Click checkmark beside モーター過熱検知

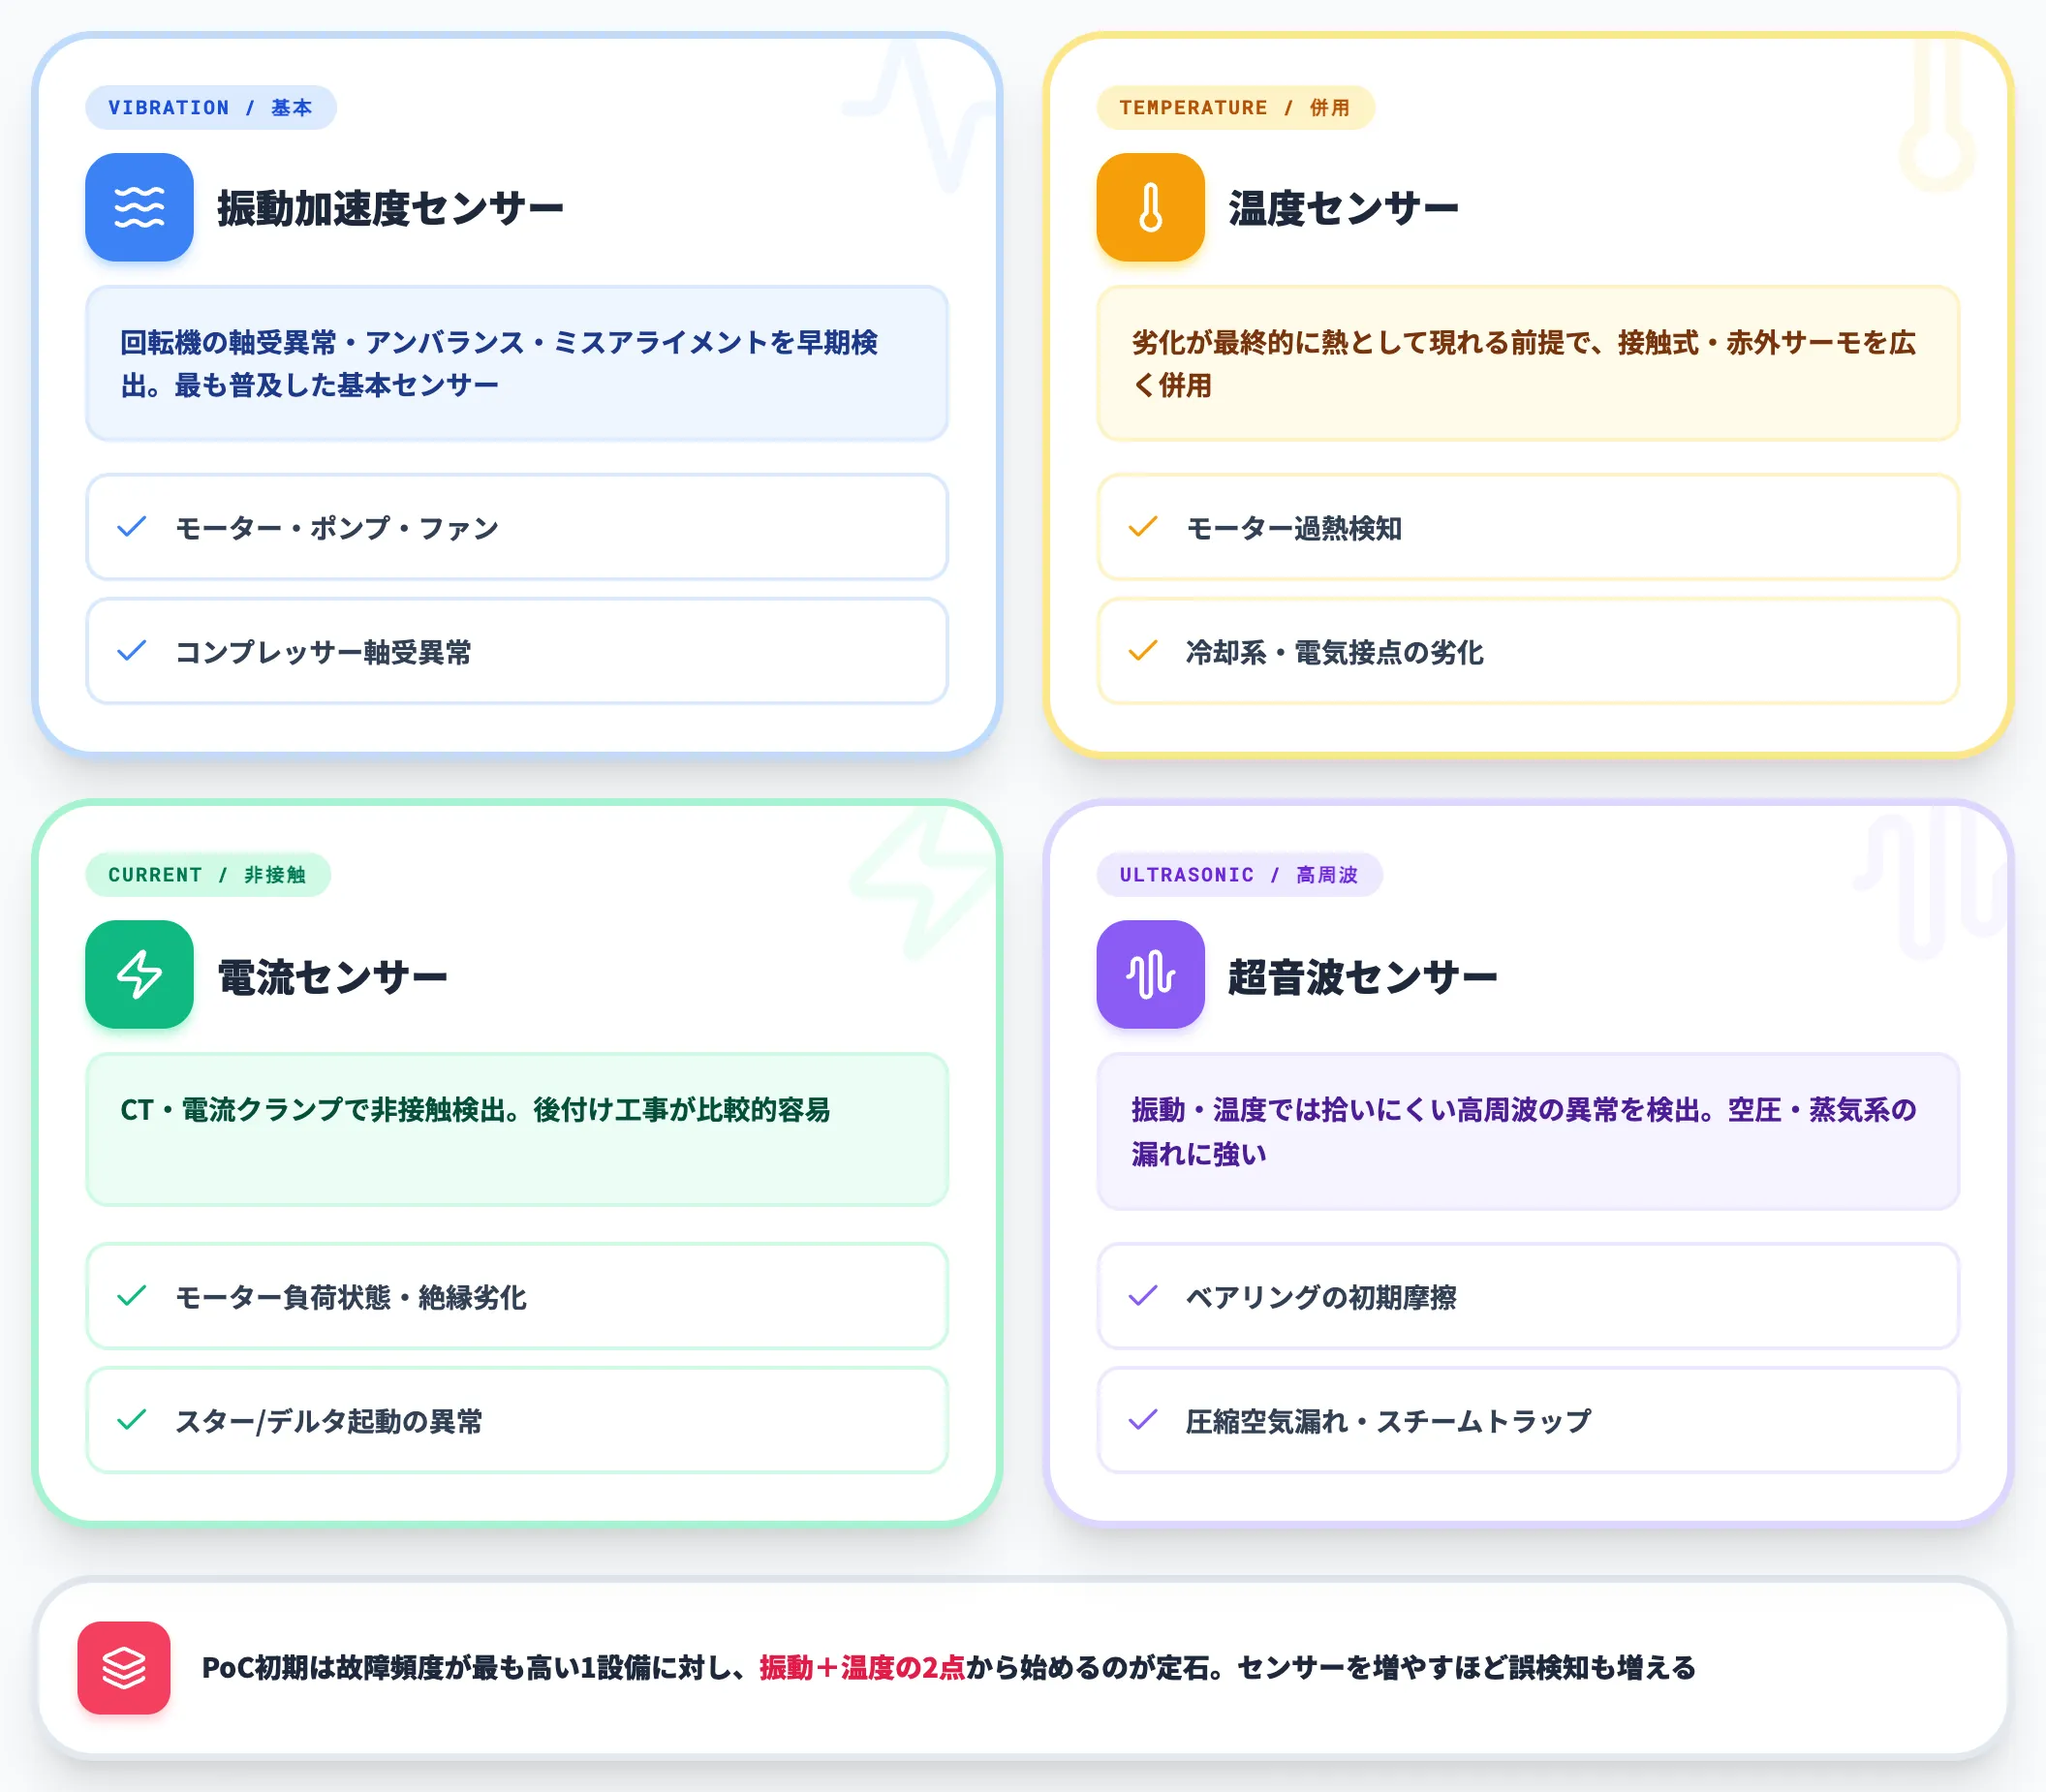tap(1143, 526)
